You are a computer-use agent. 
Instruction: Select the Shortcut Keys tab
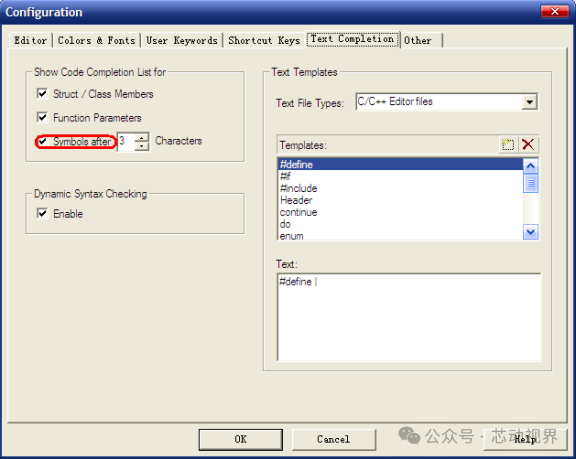tap(264, 40)
